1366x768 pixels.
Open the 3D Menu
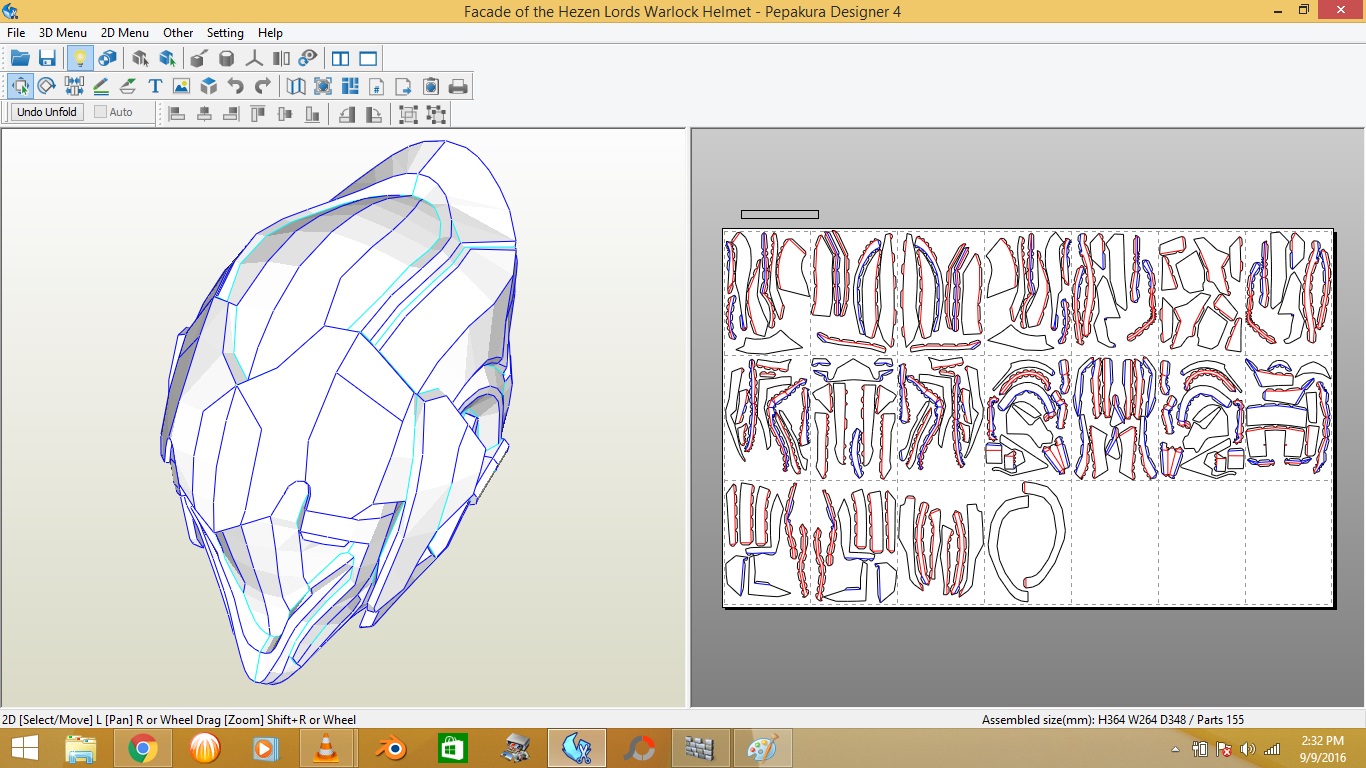[62, 33]
